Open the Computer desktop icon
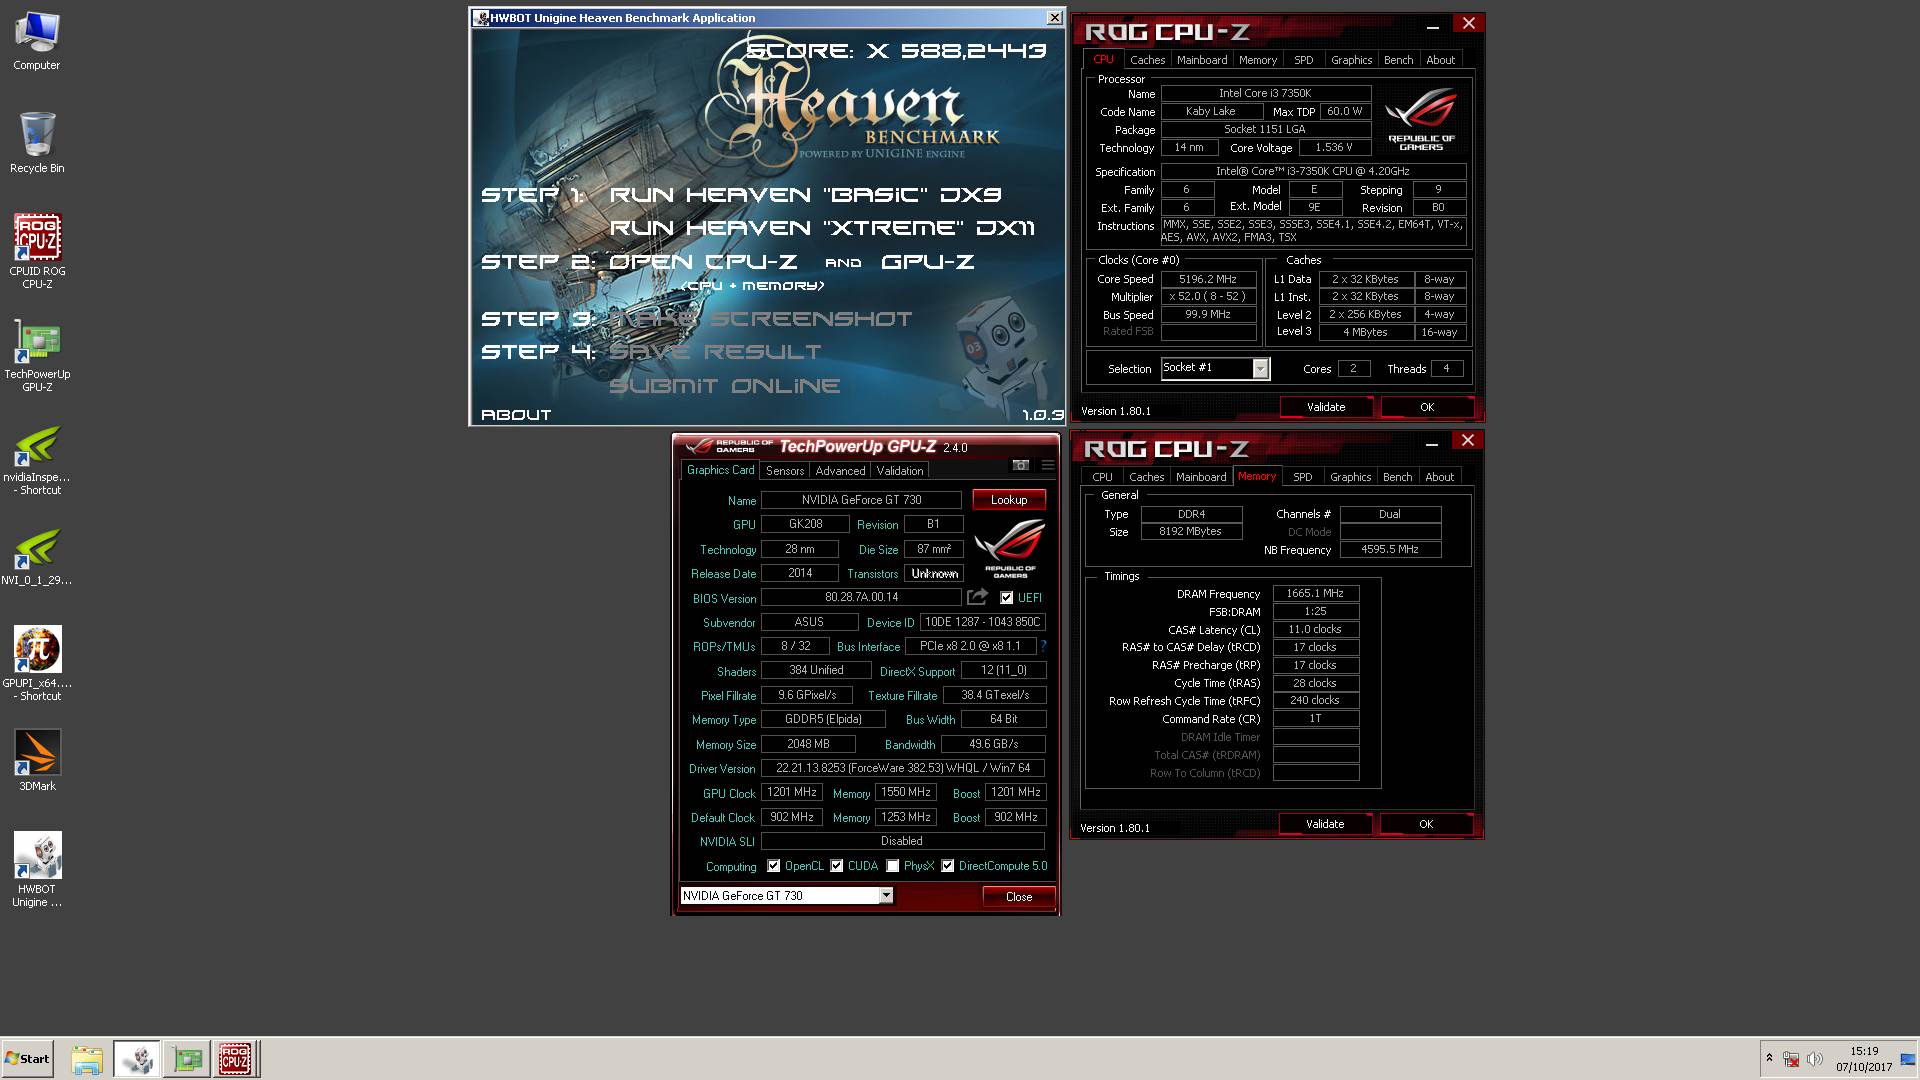This screenshot has height=1080, width=1920. click(37, 40)
